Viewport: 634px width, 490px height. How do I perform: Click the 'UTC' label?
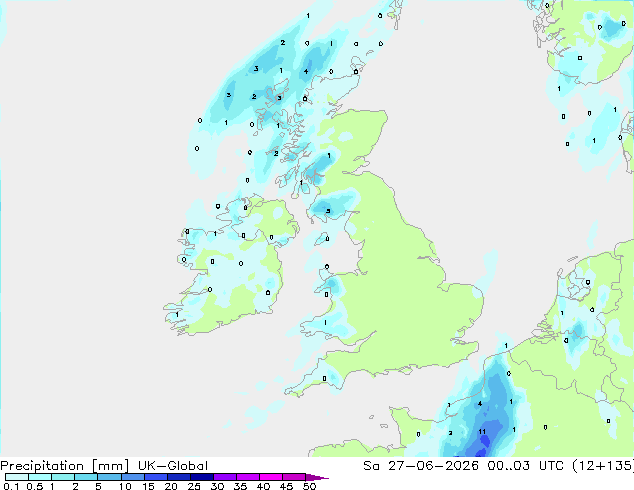551,466
